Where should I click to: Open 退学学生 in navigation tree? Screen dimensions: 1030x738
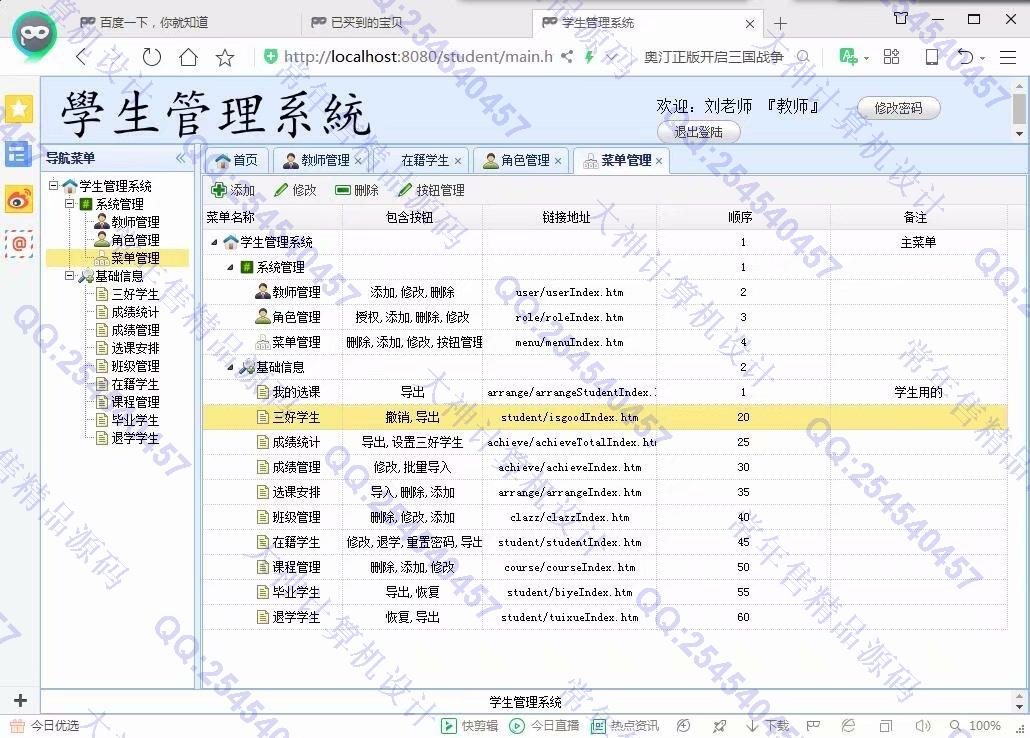(x=135, y=438)
